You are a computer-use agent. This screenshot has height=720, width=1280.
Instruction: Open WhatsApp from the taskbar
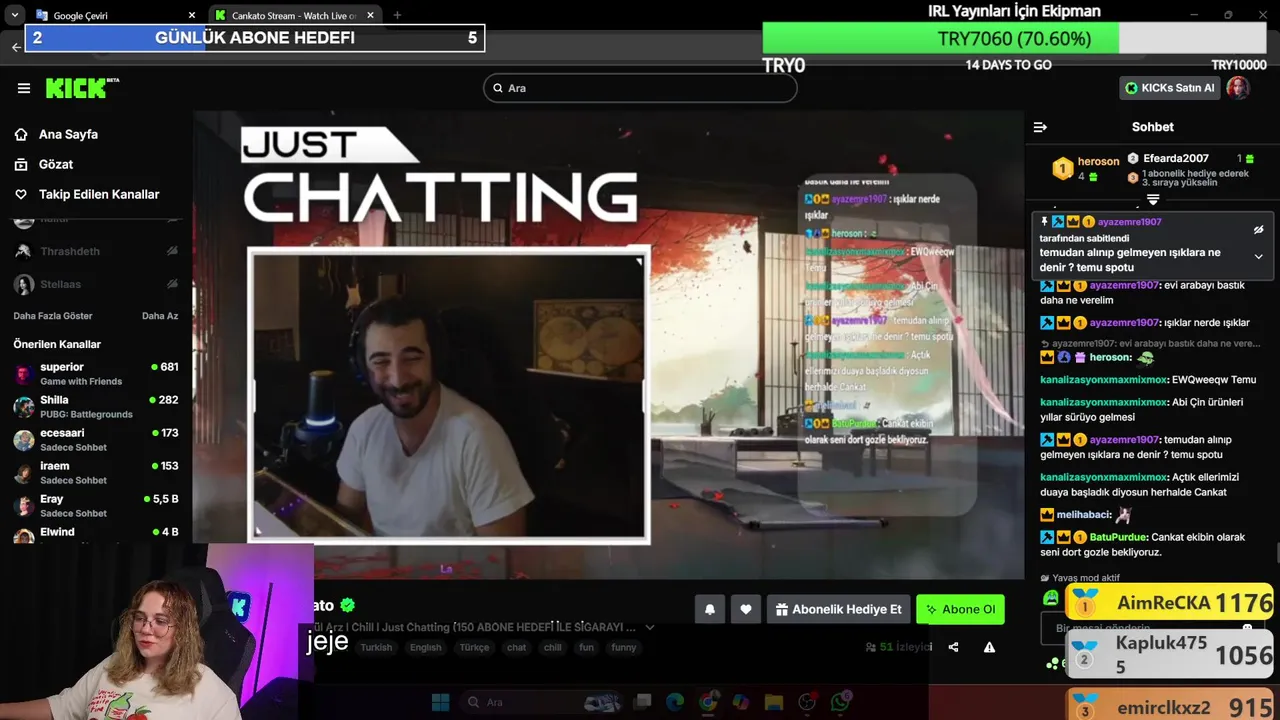click(x=840, y=702)
